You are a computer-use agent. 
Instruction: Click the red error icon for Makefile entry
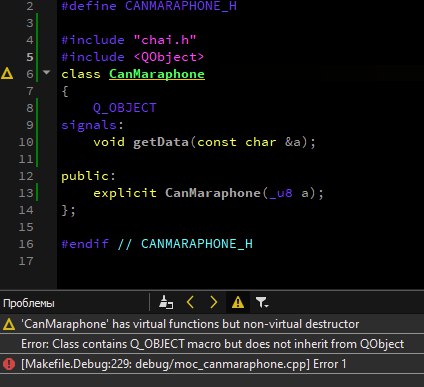coord(9,364)
